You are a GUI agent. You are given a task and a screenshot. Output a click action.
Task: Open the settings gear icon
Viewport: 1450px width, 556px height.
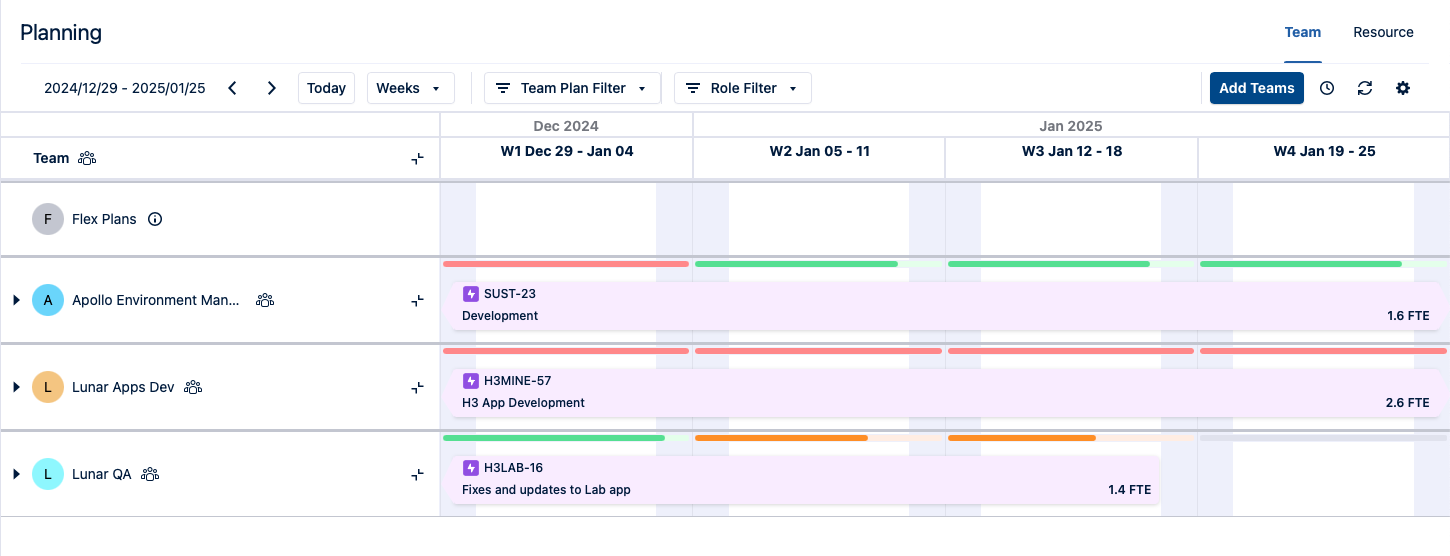point(1403,88)
